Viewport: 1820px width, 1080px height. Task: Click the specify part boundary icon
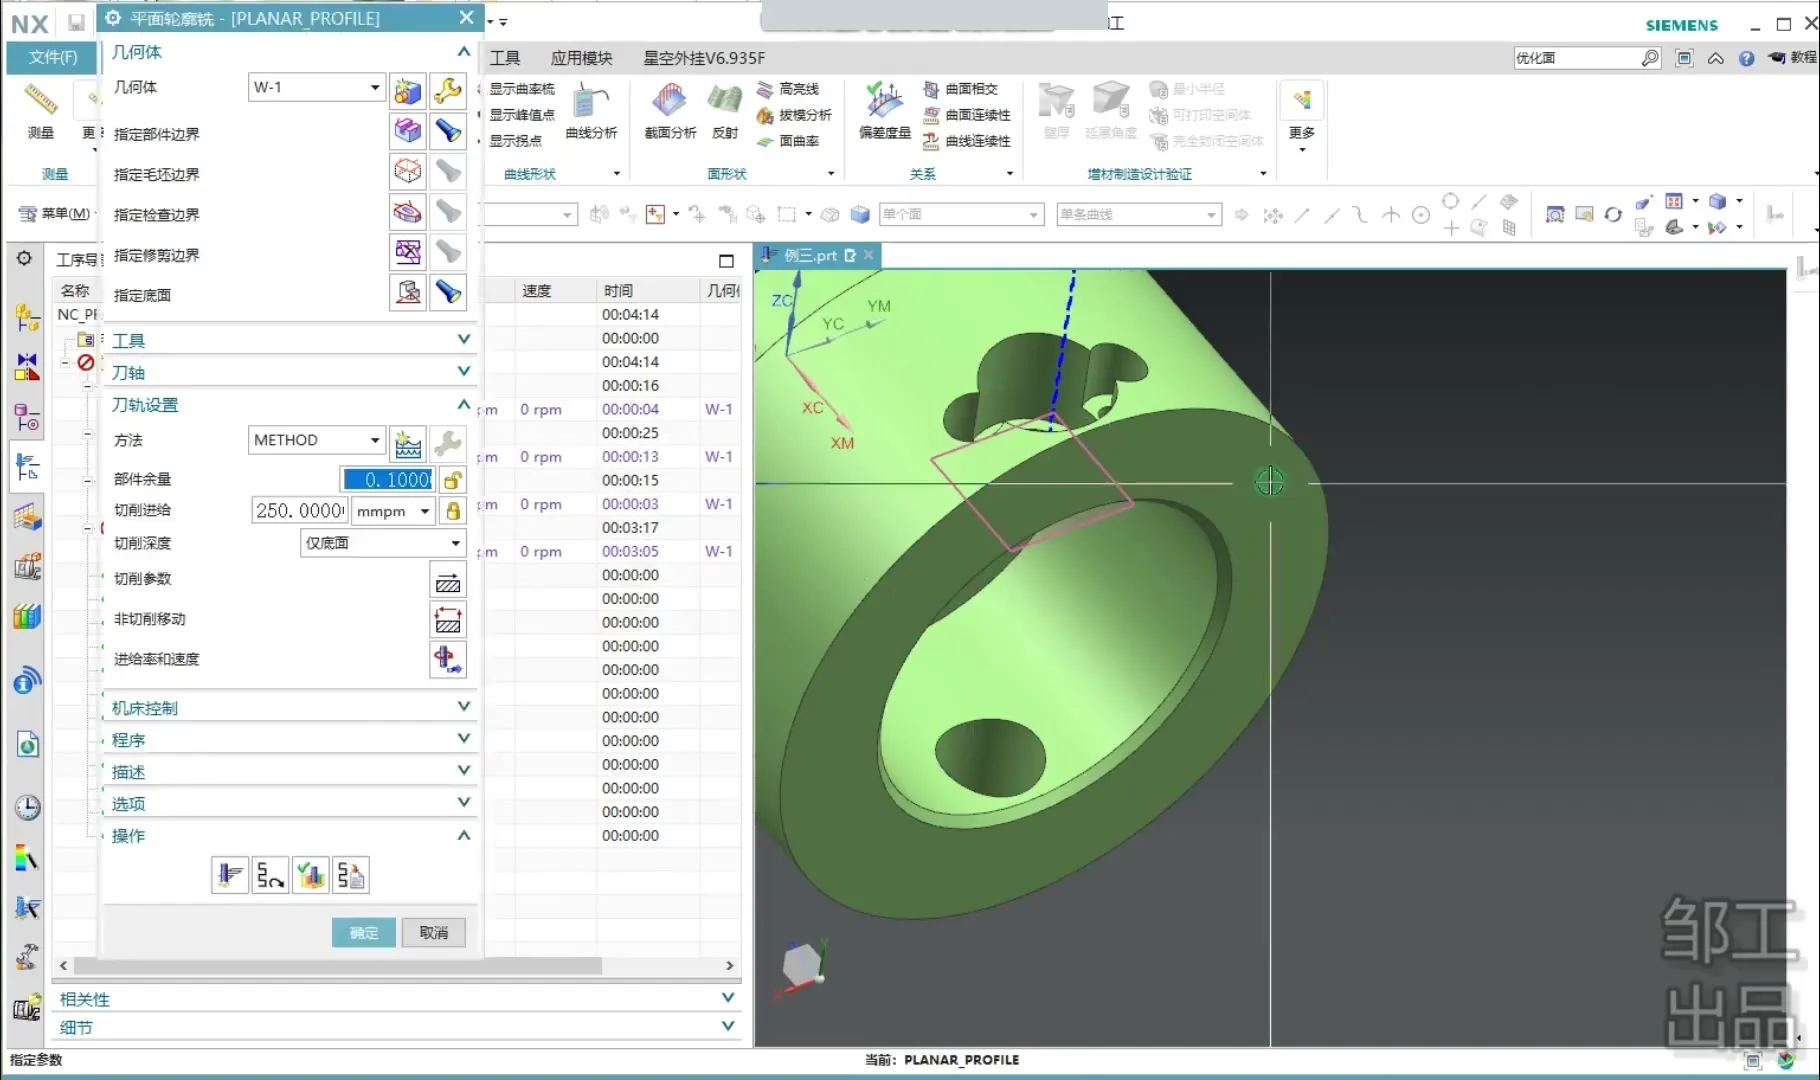[x=407, y=131]
